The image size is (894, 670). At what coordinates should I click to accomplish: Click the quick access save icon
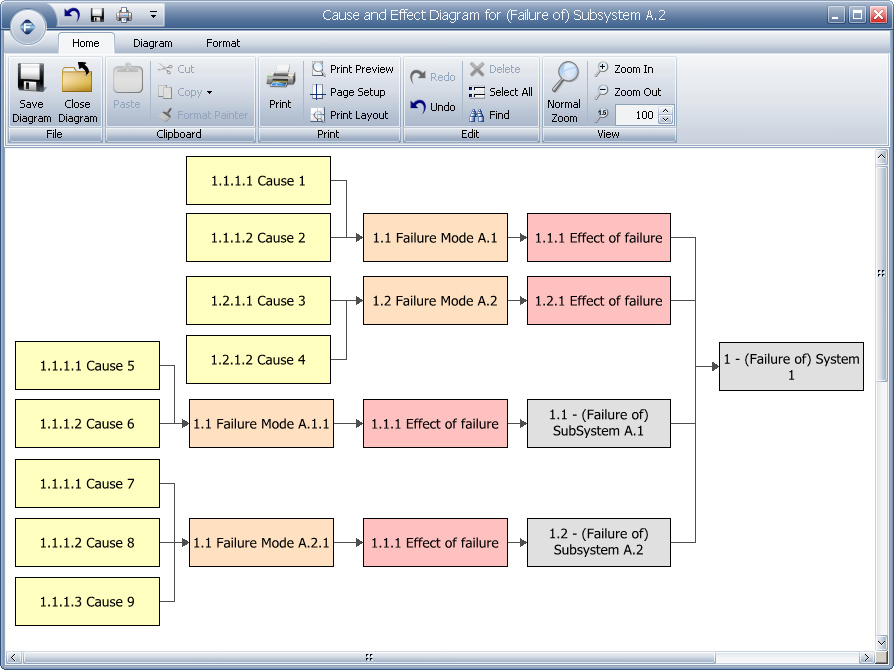coord(97,15)
